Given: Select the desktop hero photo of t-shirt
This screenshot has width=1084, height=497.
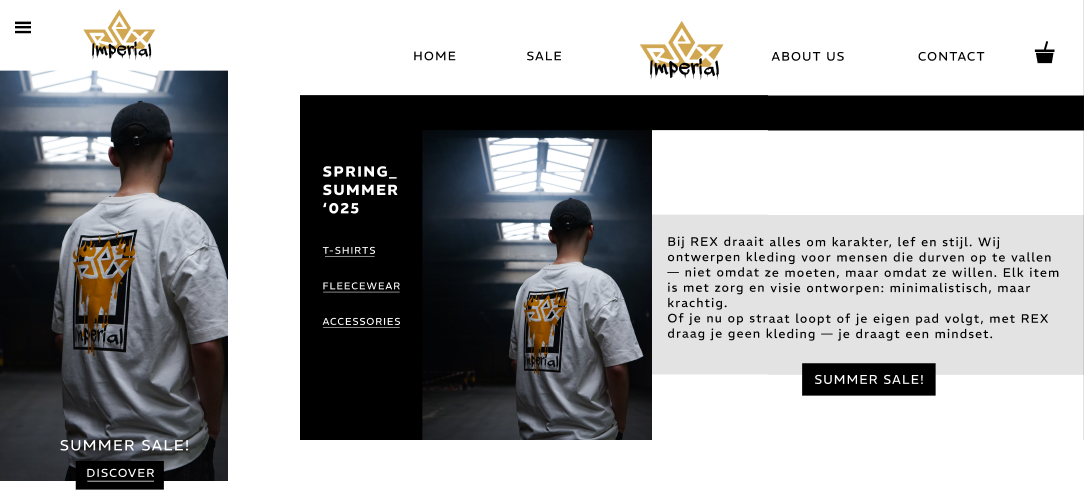Looking at the screenshot, I should pyautogui.click(x=536, y=285).
